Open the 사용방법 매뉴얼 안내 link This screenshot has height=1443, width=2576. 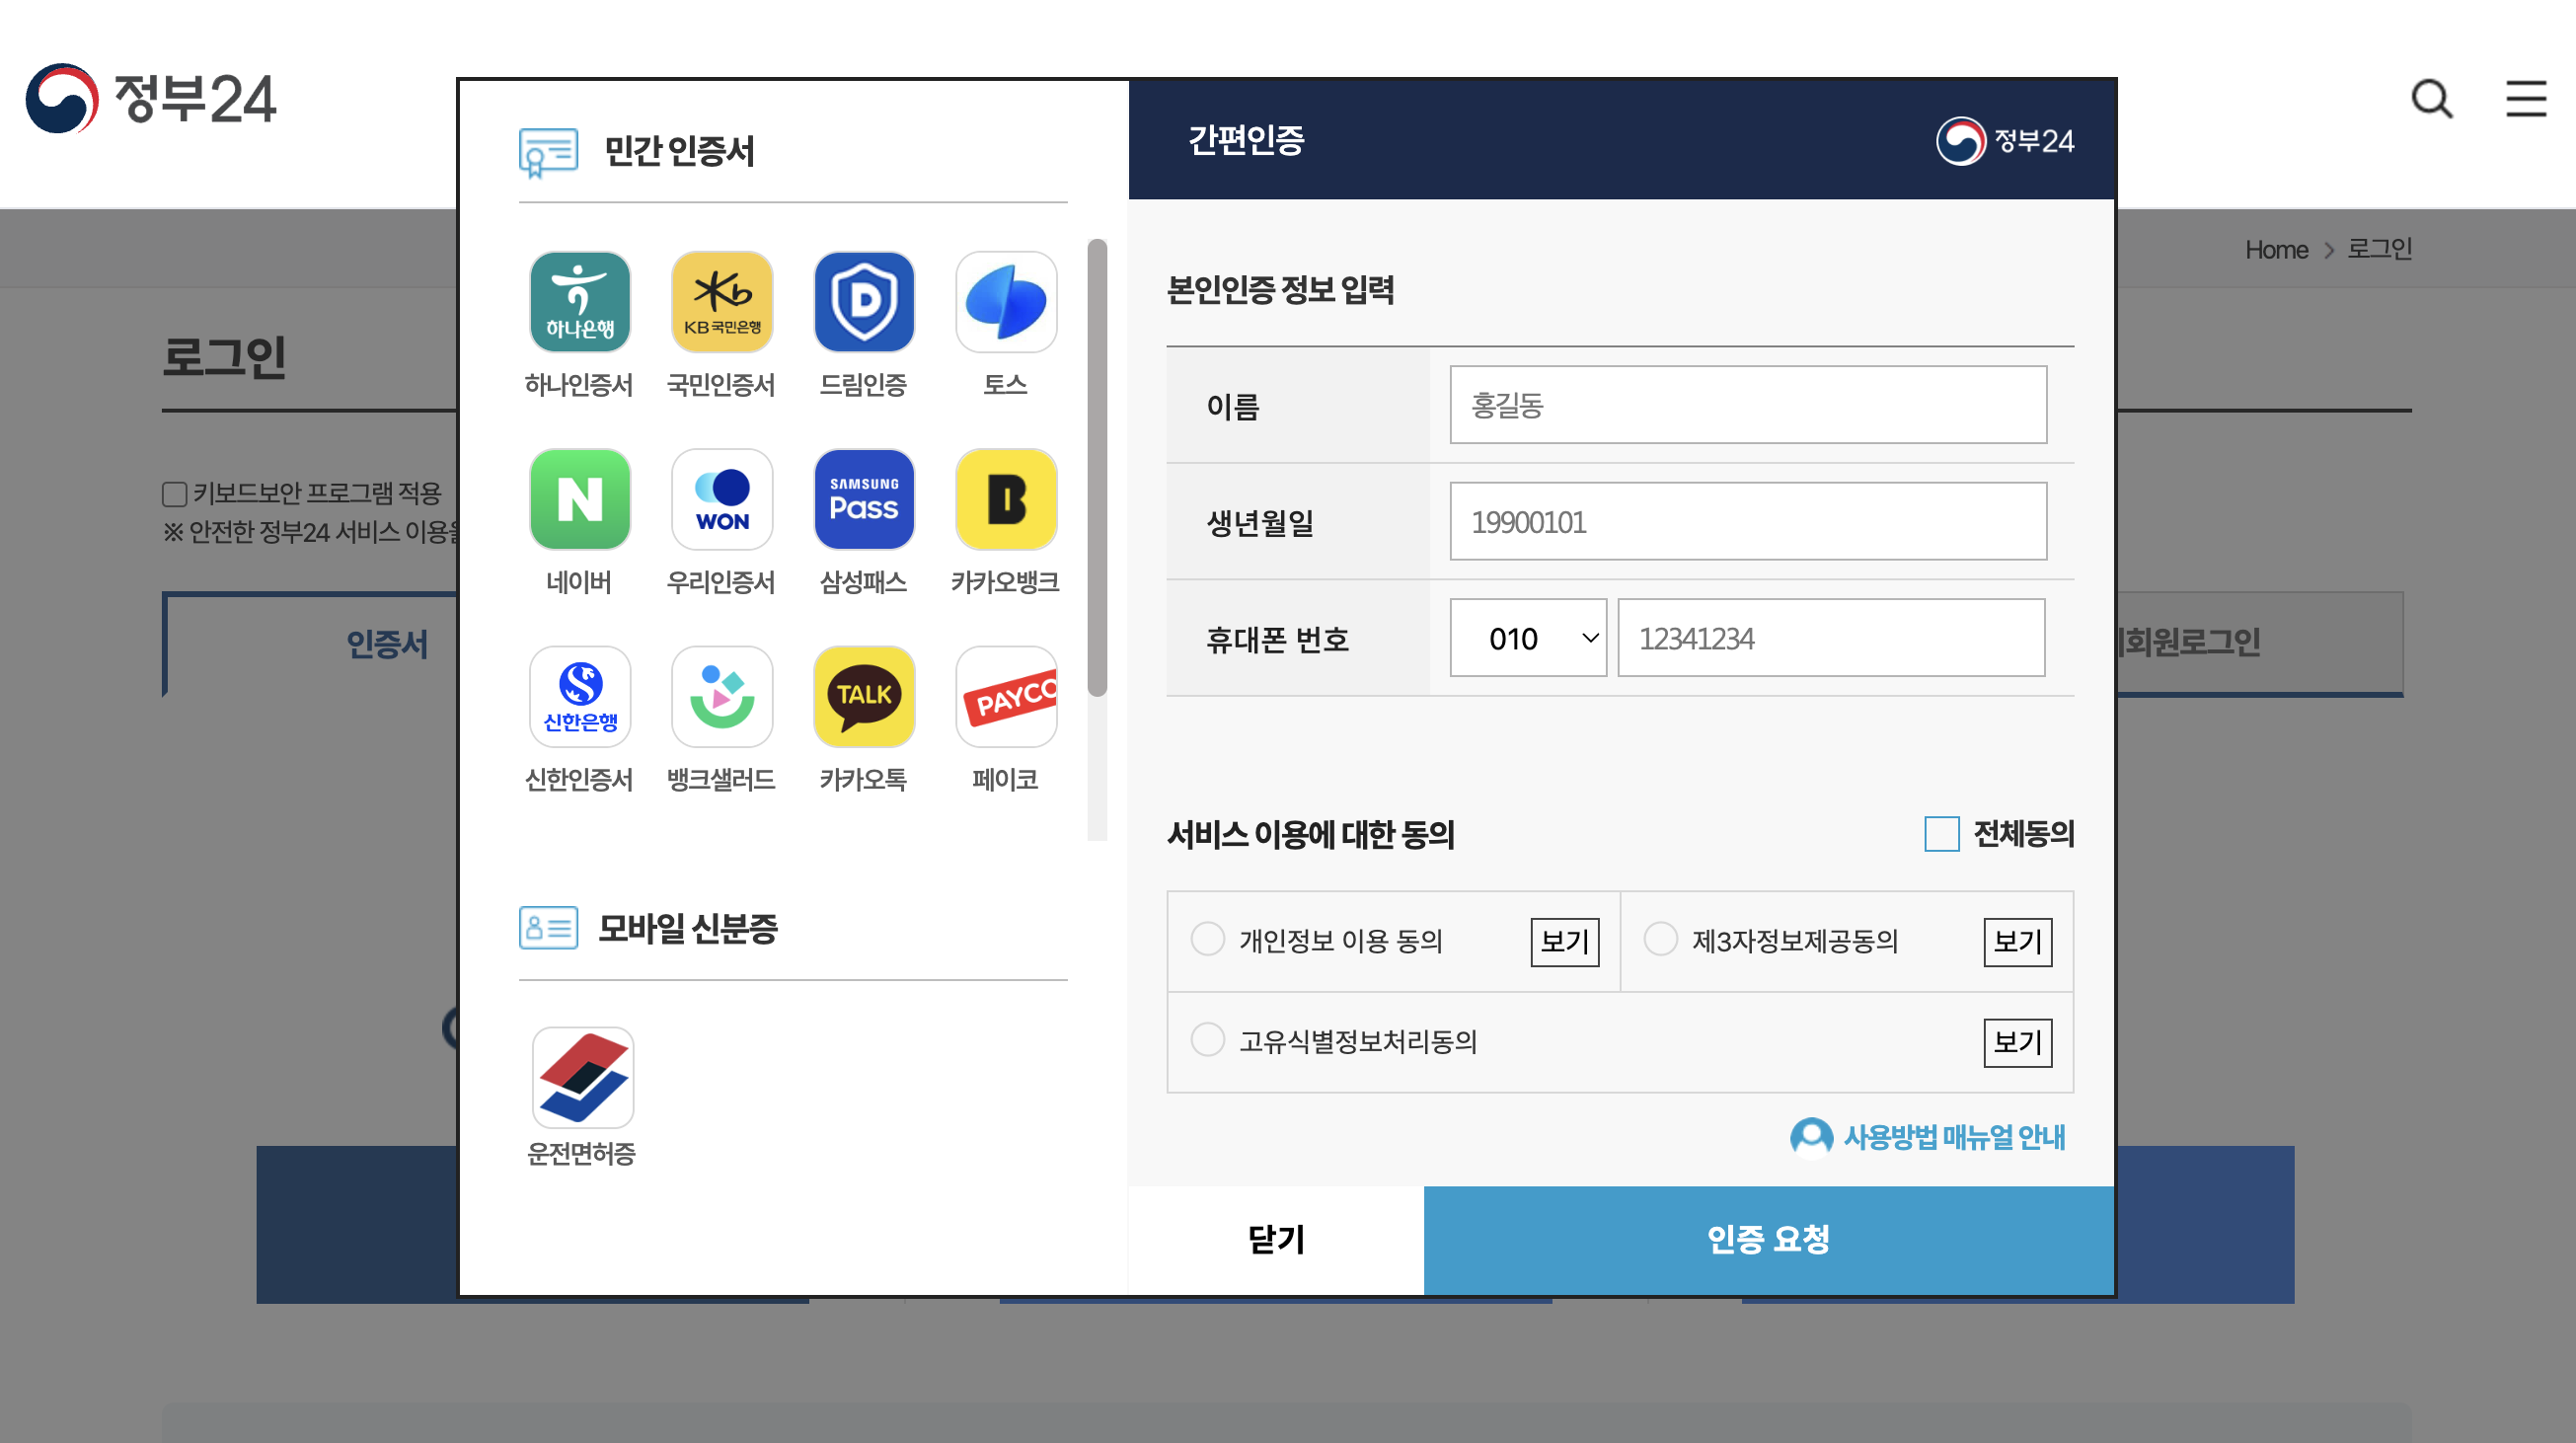pyautogui.click(x=1954, y=1137)
